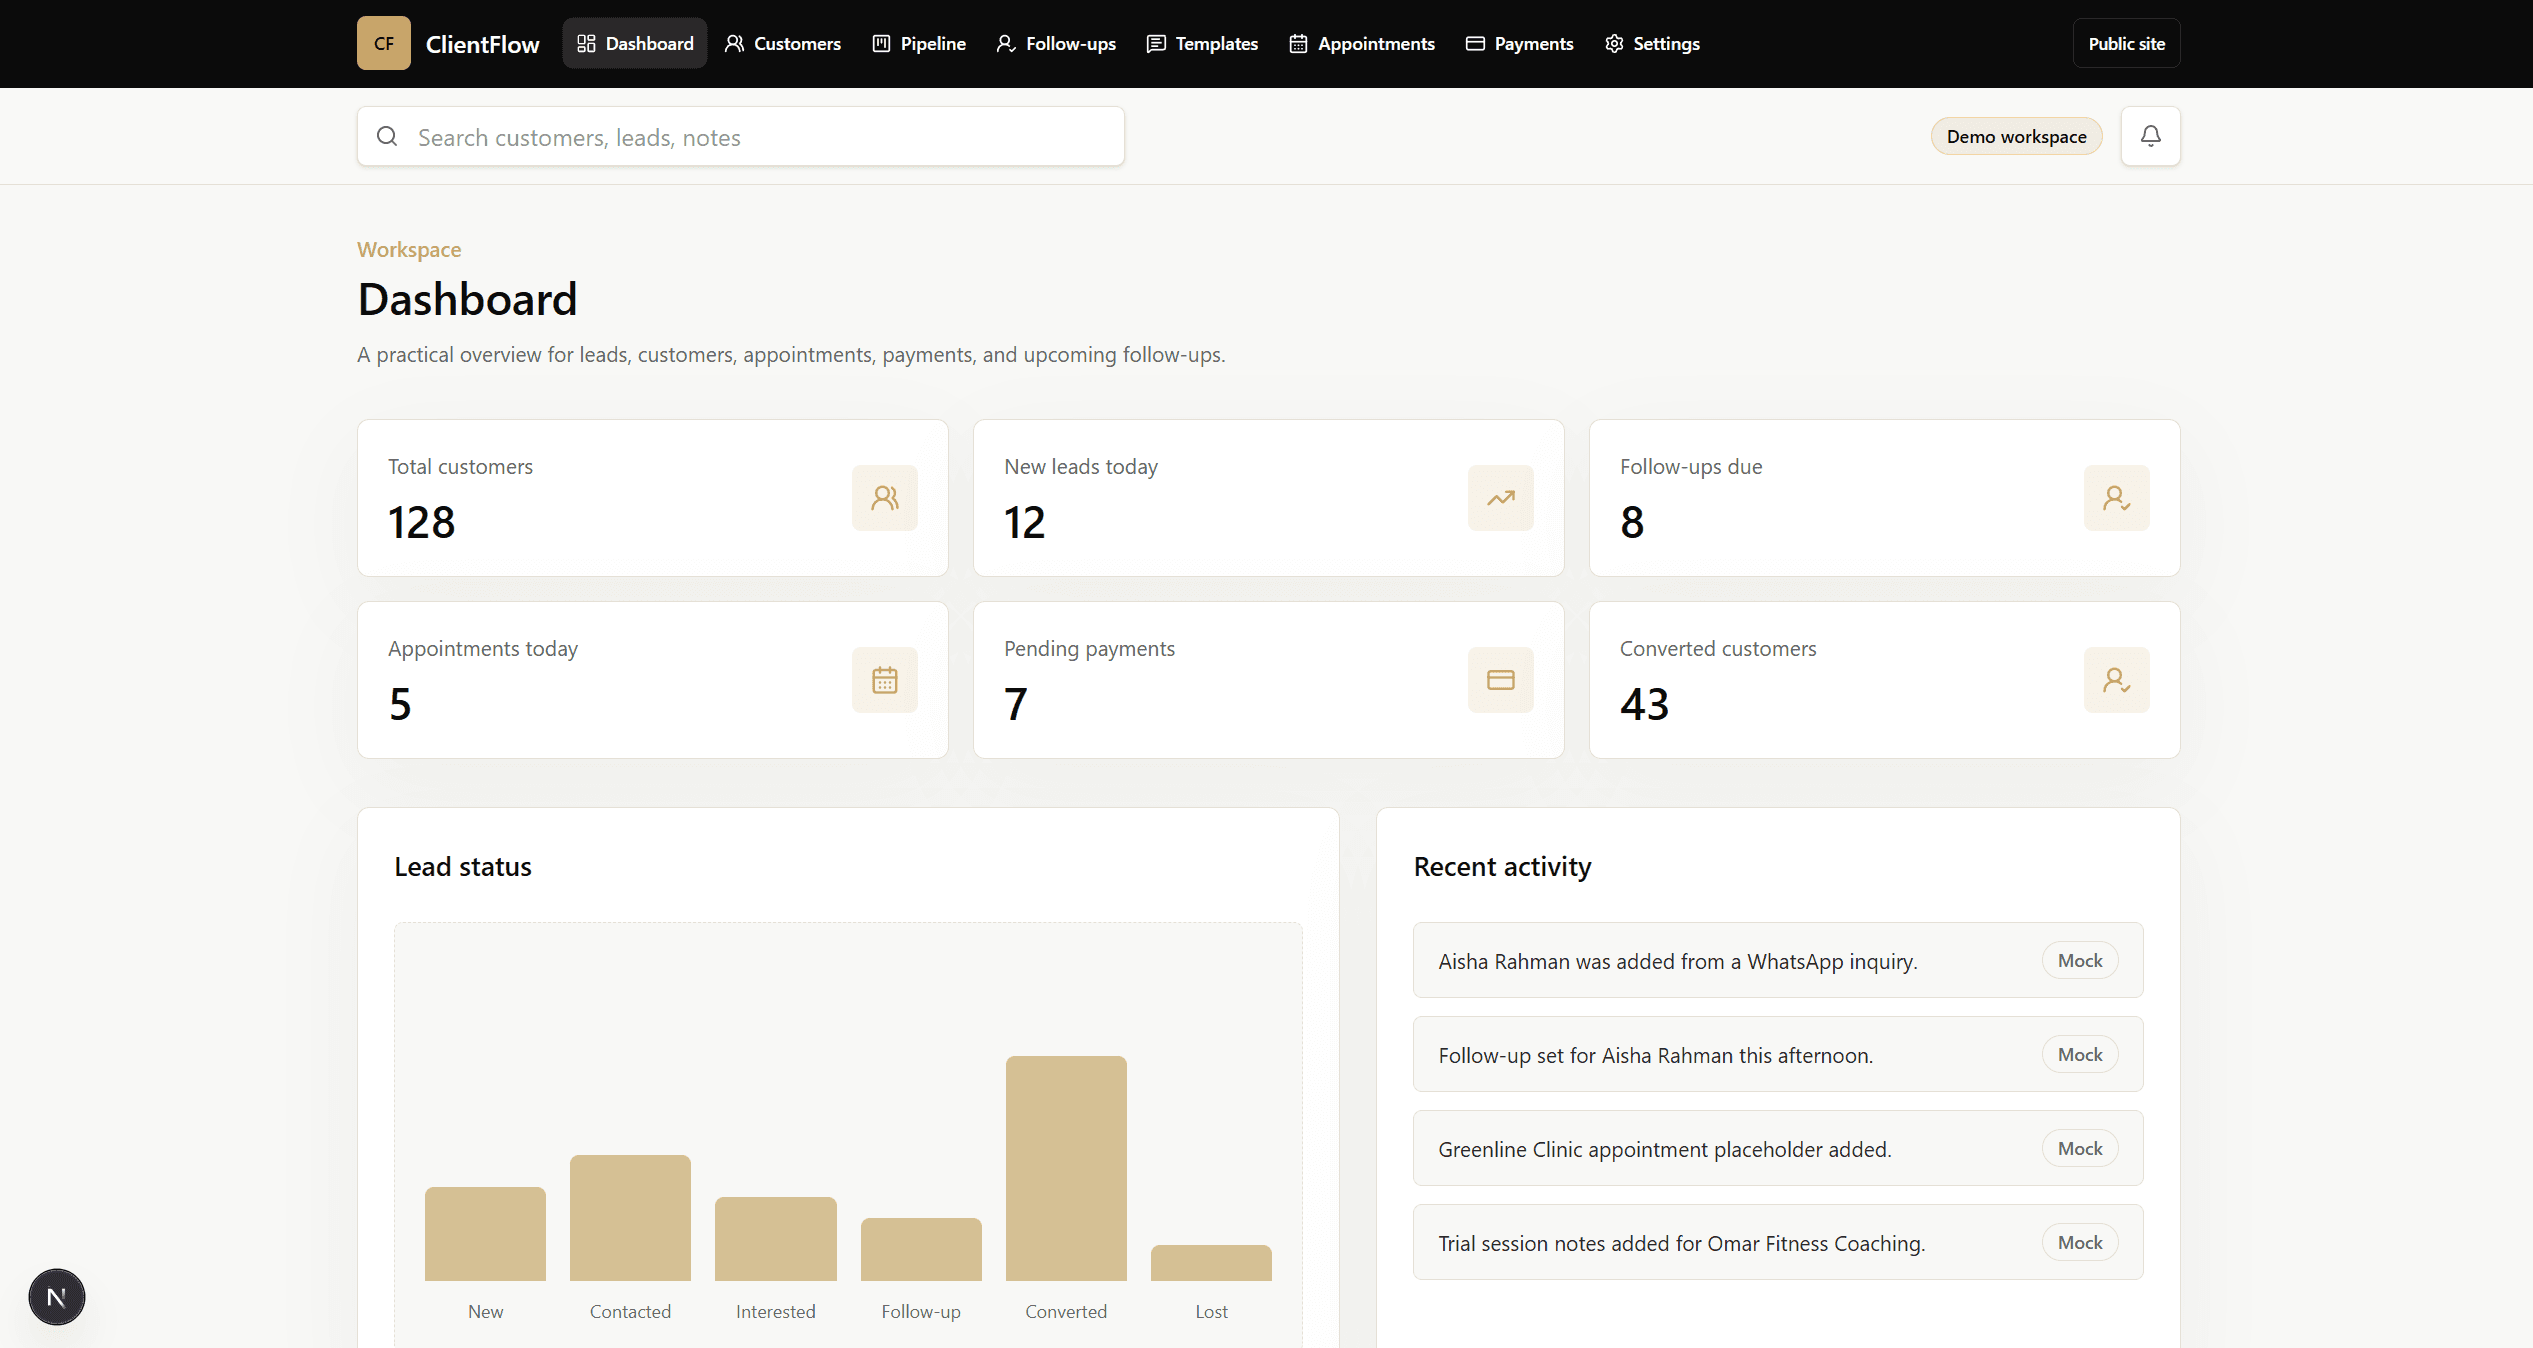
Task: Click the Omar Fitness Coaching activity text
Action: coord(1682,1243)
